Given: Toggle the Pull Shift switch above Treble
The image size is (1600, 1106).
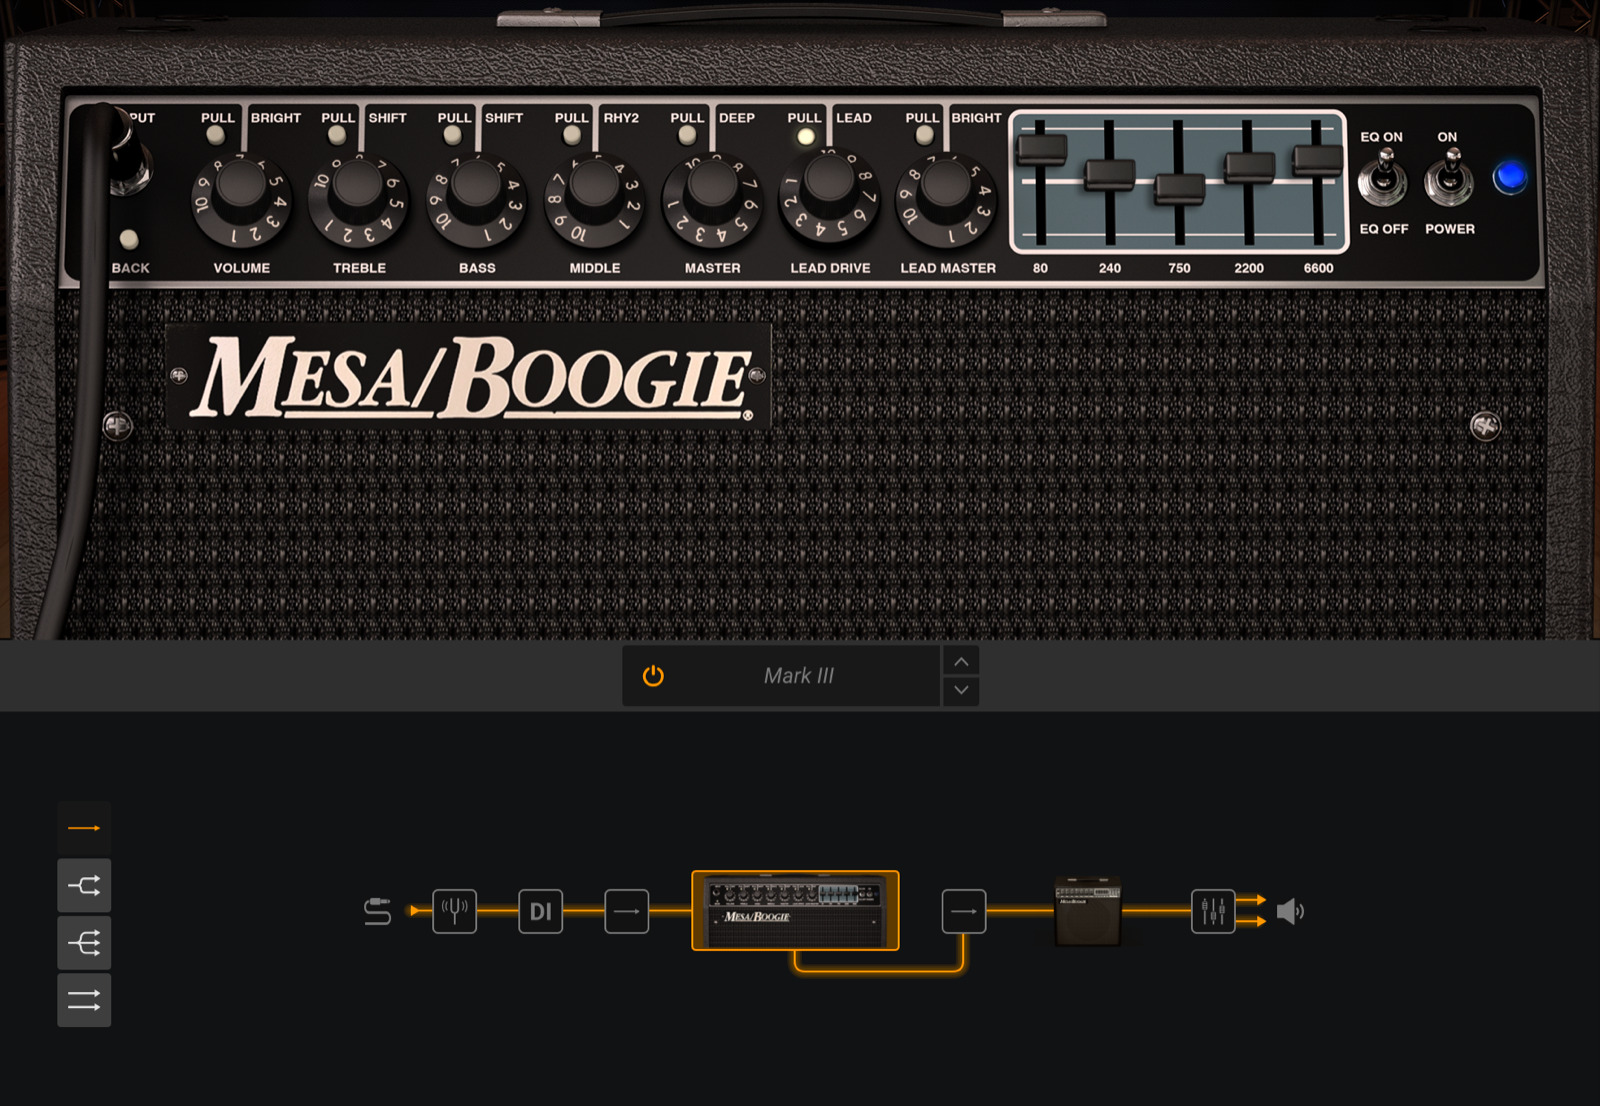Looking at the screenshot, I should coord(337,134).
